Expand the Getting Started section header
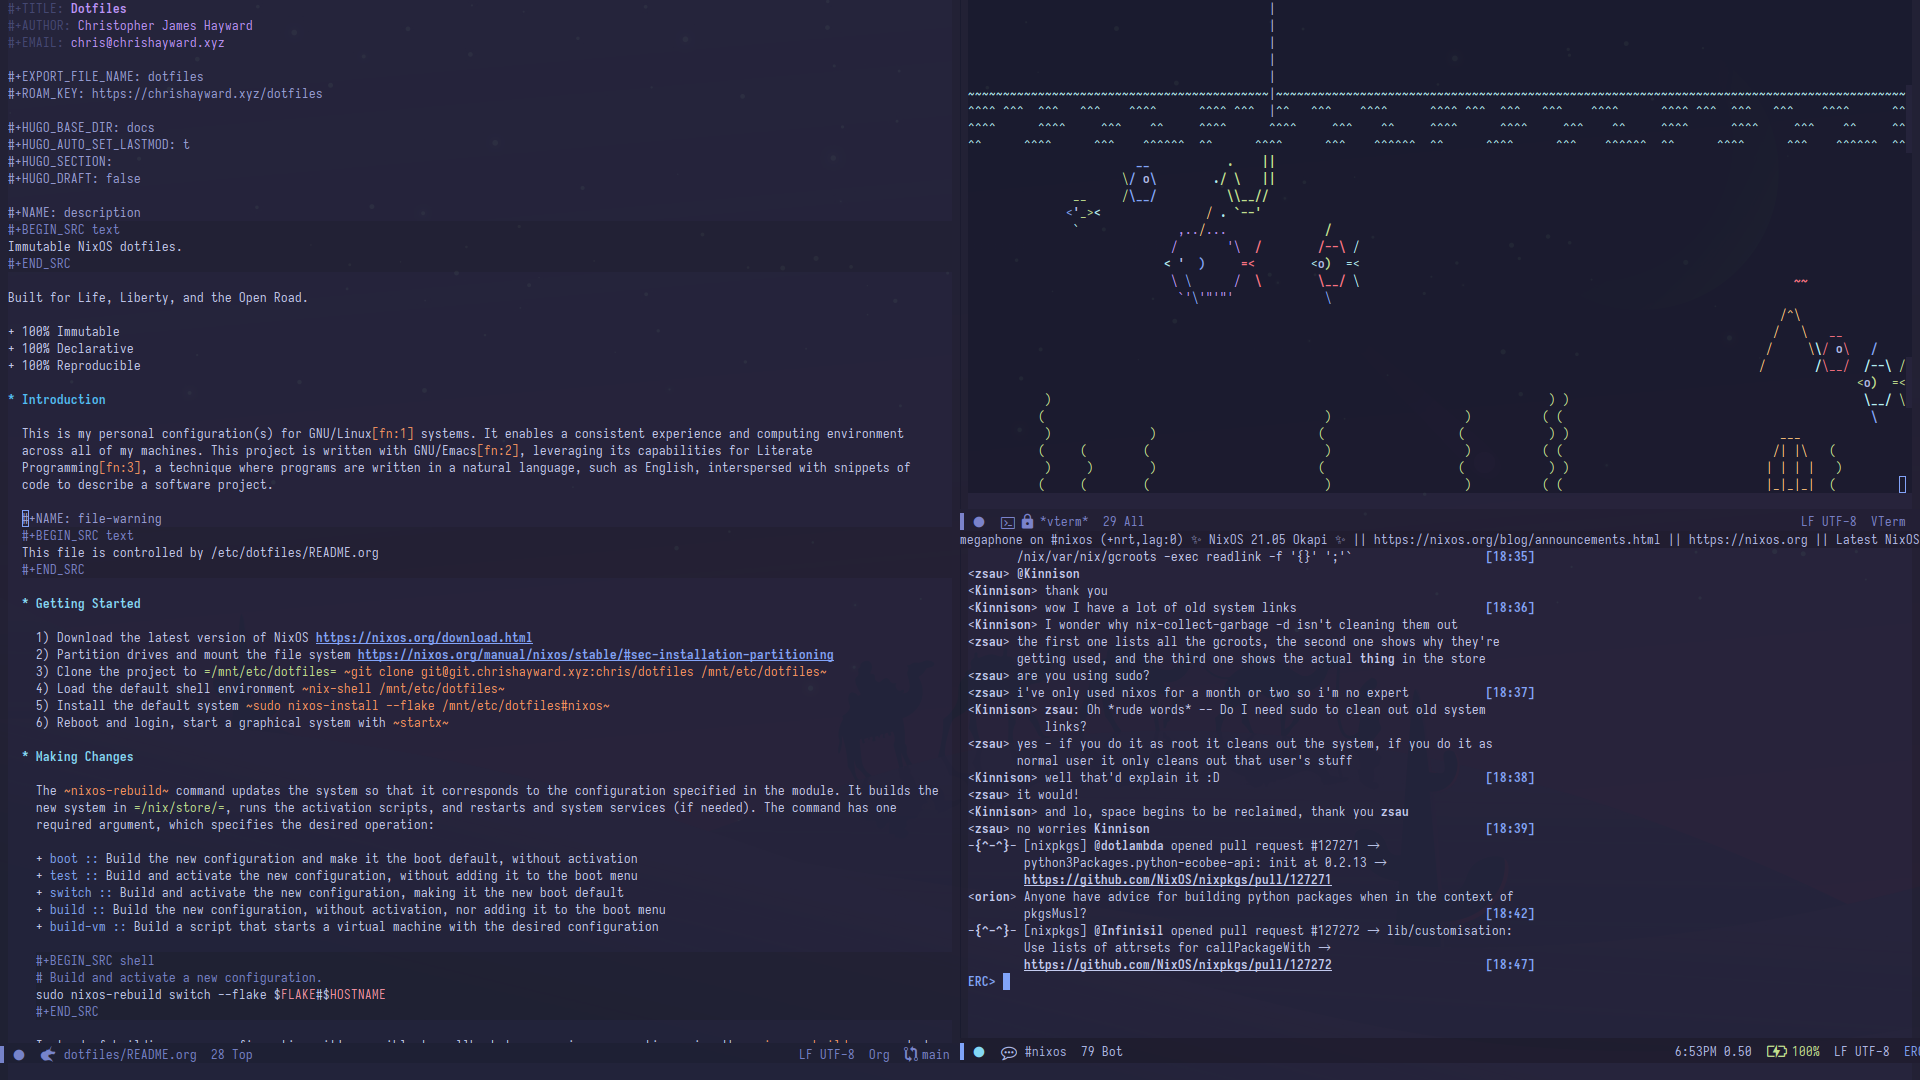The height and width of the screenshot is (1080, 1920). click(11, 603)
